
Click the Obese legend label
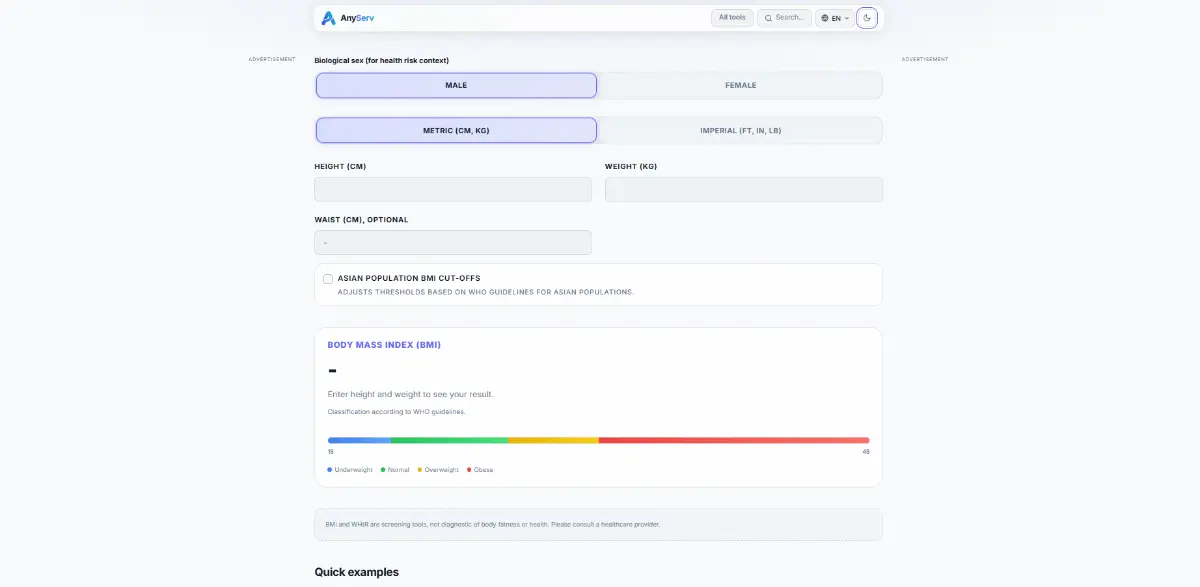coord(483,470)
